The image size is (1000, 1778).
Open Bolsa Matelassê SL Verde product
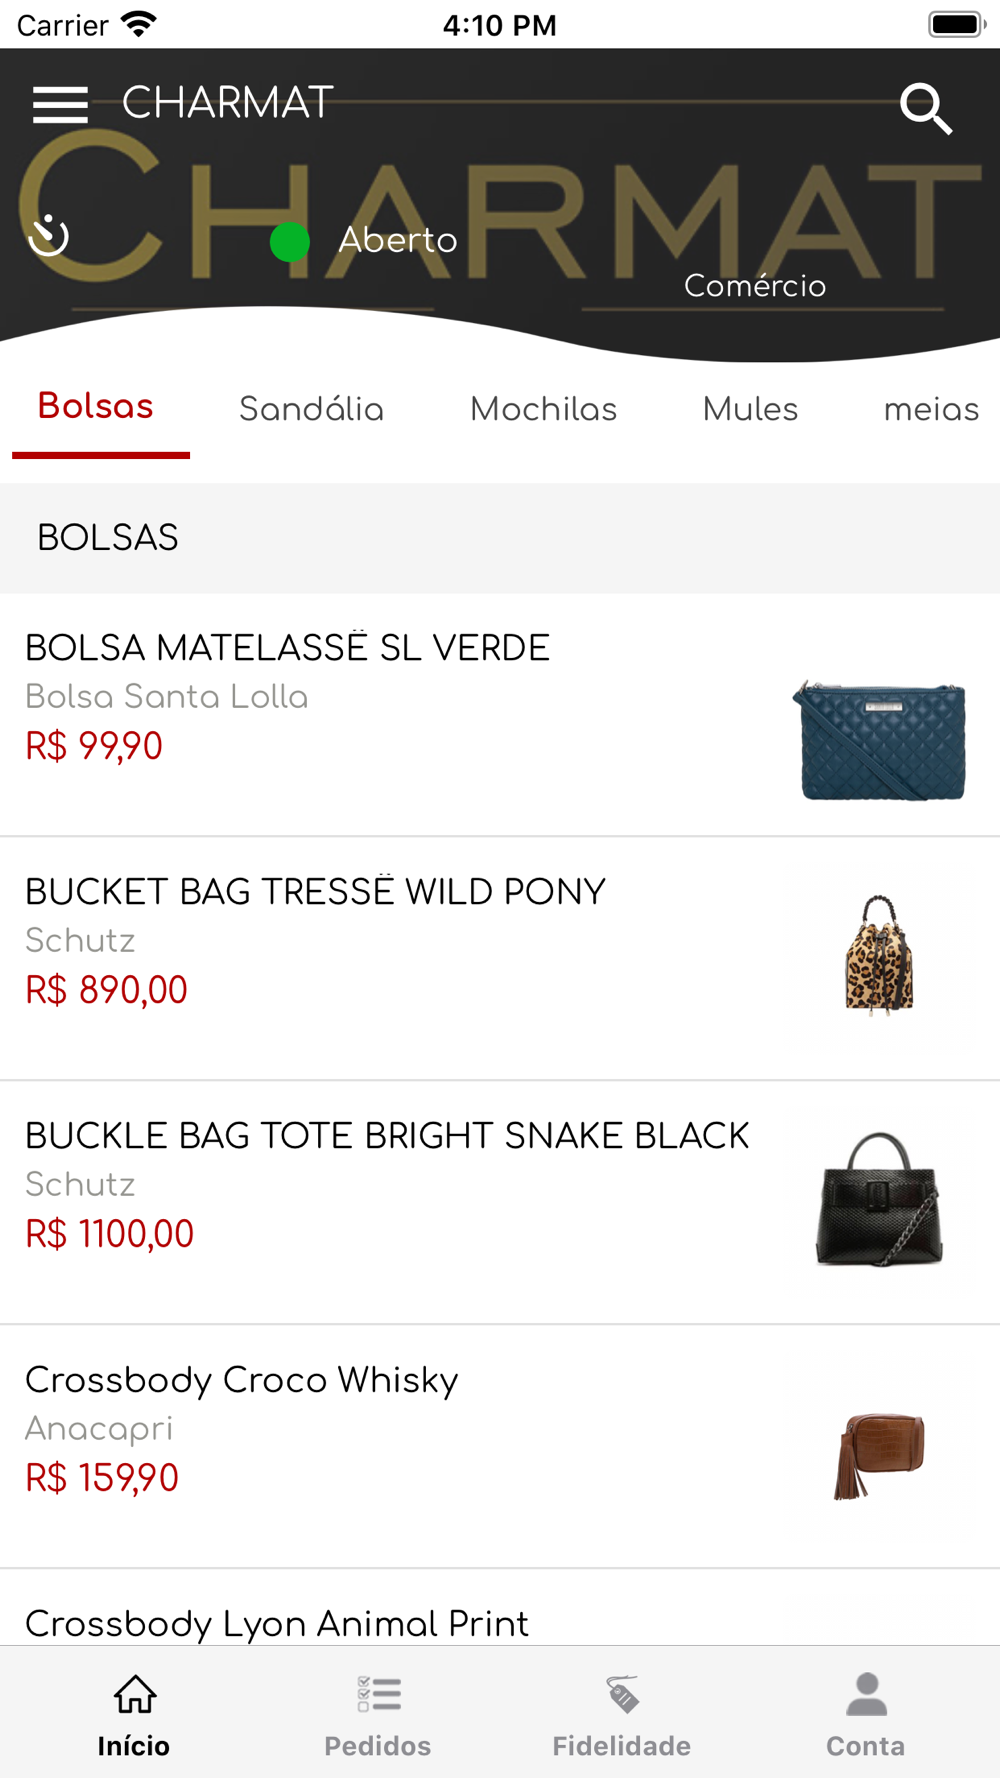[x=288, y=649]
